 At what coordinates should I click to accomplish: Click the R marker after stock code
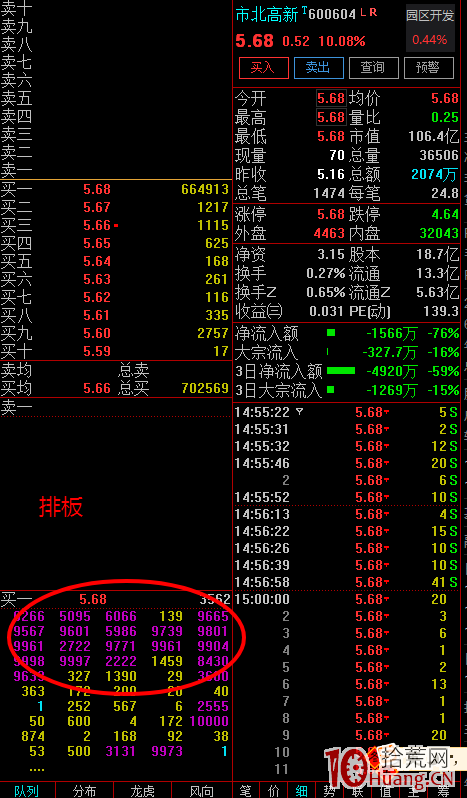[x=373, y=13]
